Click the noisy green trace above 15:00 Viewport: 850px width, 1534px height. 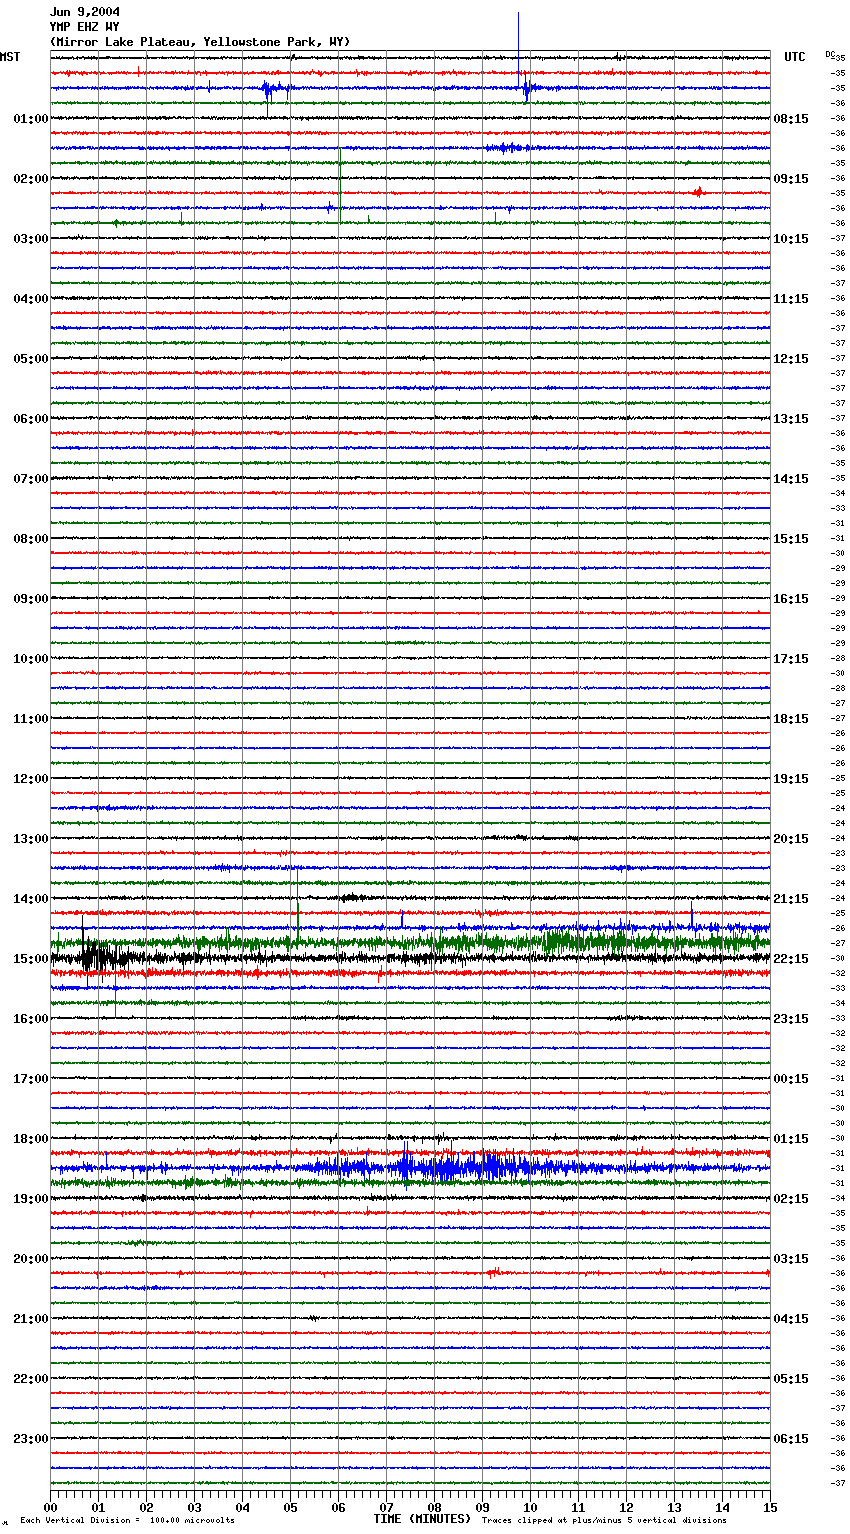tap(410, 942)
